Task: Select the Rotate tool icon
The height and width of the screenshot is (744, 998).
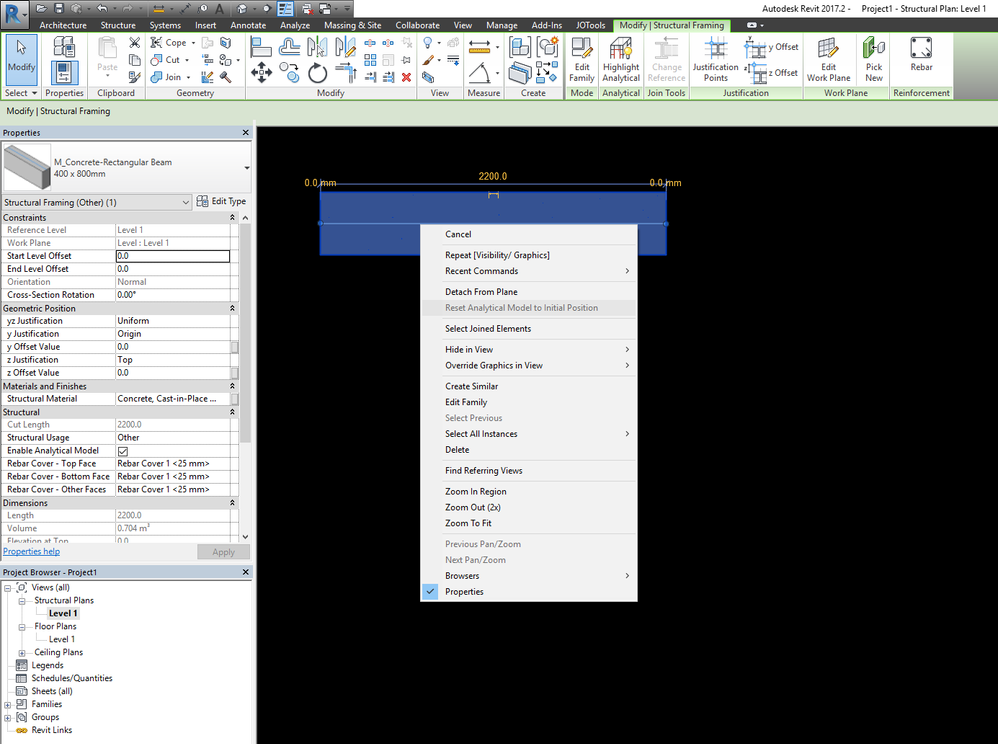Action: pos(317,73)
